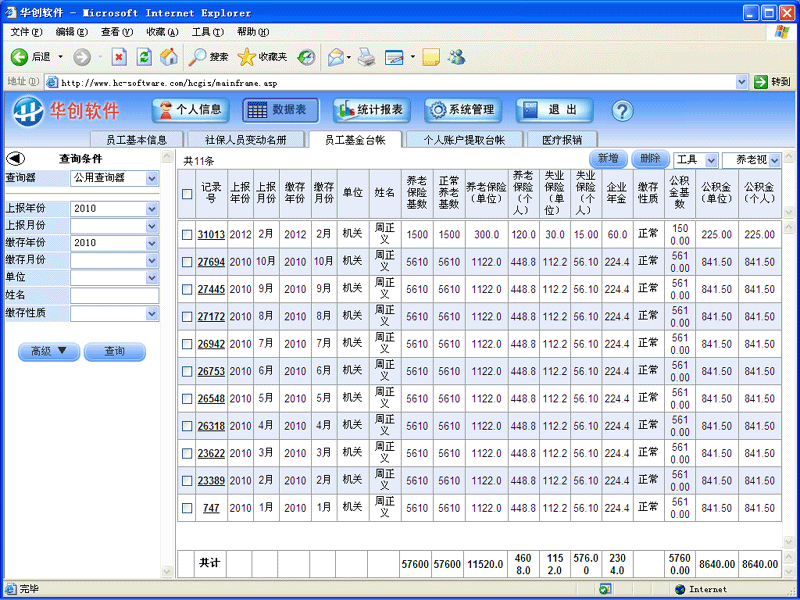The height and width of the screenshot is (600, 800).
Task: Open the IE History toolbar icon
Action: click(x=305, y=57)
